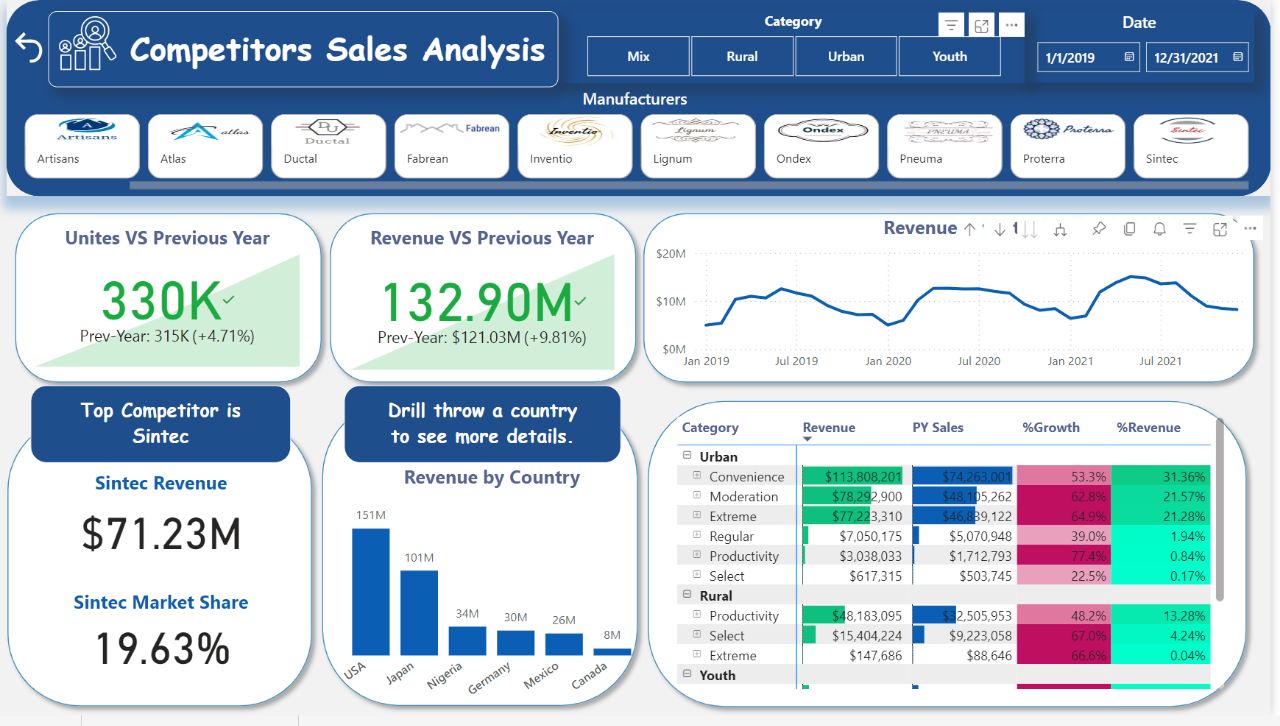Image resolution: width=1280 pixels, height=726 pixels.
Task: Click the bell alert icon on Revenue chart
Action: tap(1159, 229)
